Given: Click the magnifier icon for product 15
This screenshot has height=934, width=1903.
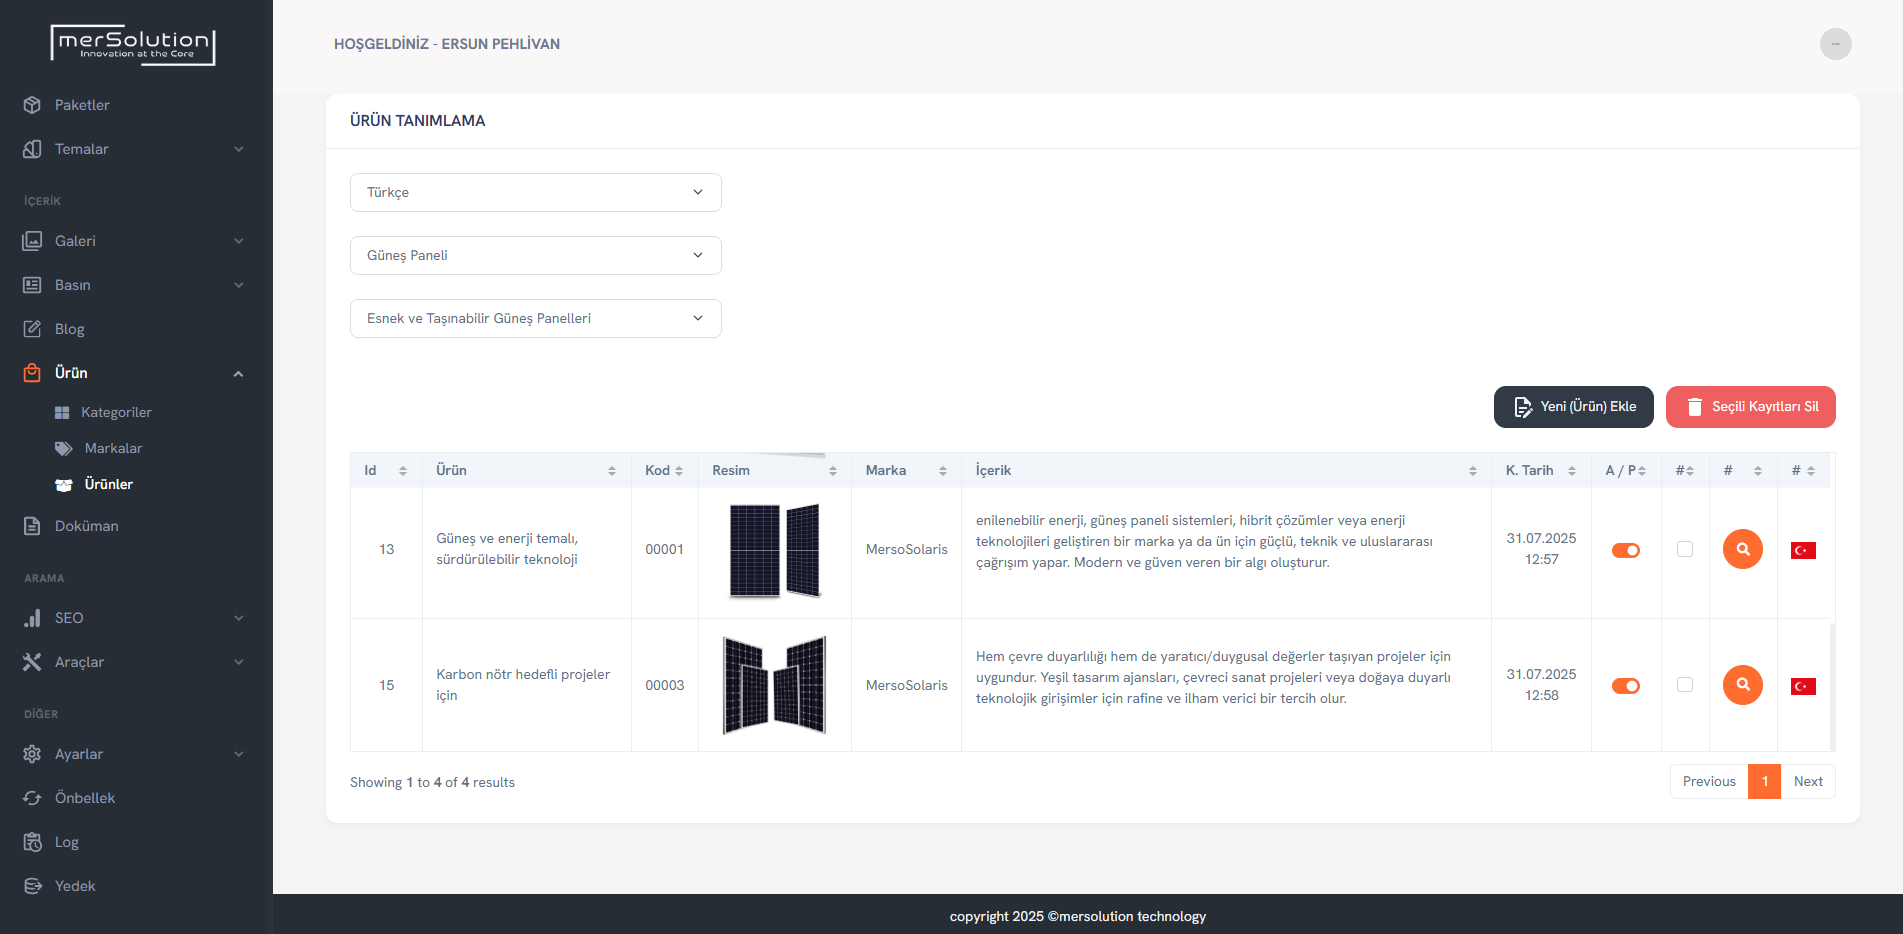Looking at the screenshot, I should pos(1742,685).
